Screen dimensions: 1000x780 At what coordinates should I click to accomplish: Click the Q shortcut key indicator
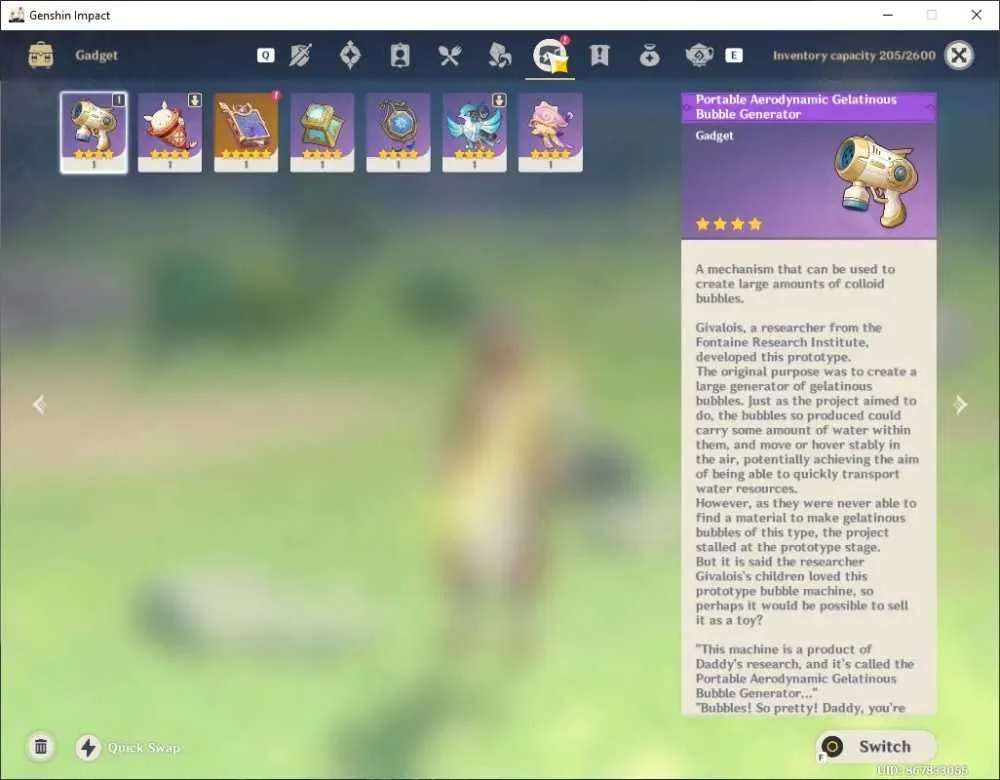coord(265,55)
